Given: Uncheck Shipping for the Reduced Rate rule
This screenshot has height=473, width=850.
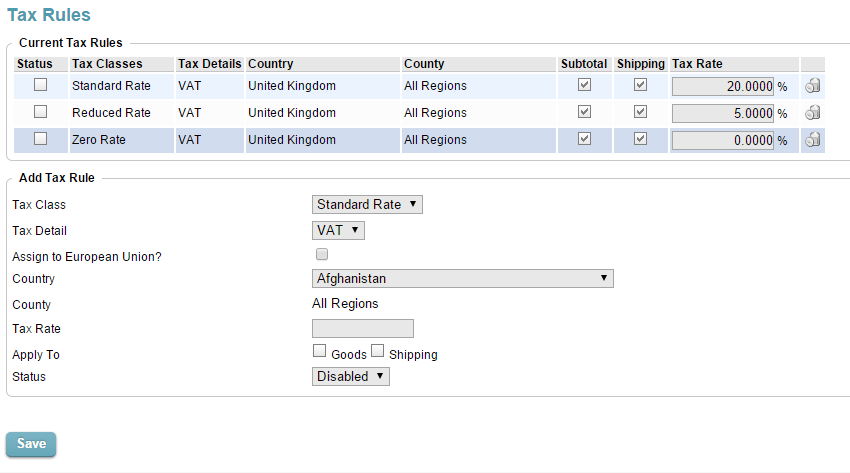Looking at the screenshot, I should tap(641, 112).
